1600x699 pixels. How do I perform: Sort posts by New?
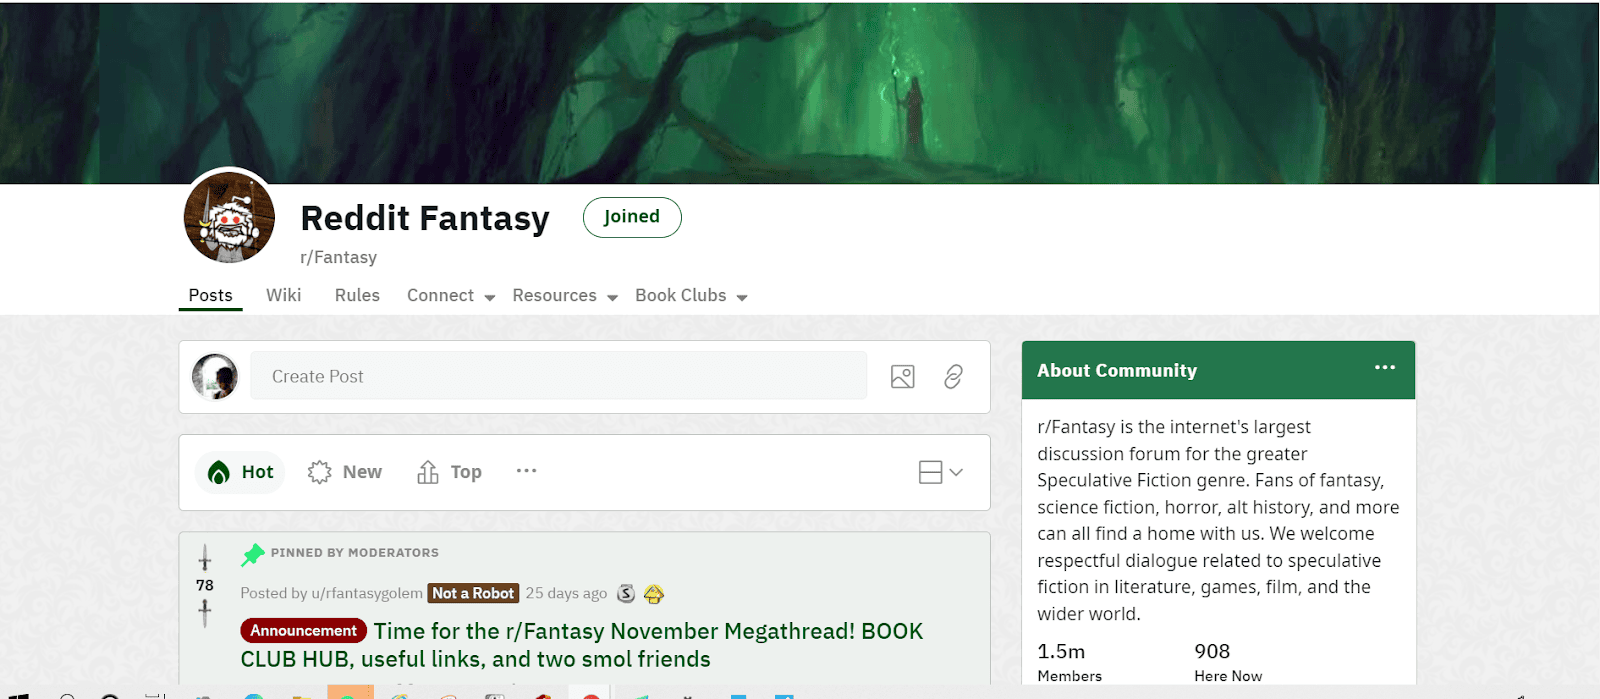pos(345,472)
